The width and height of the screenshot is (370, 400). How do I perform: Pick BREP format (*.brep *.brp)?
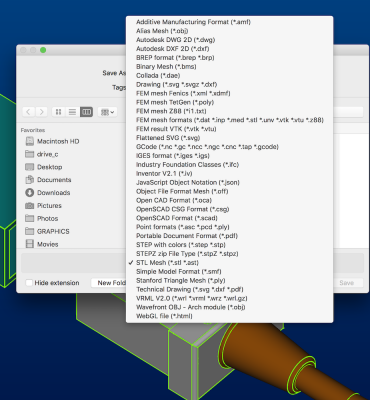(229, 58)
